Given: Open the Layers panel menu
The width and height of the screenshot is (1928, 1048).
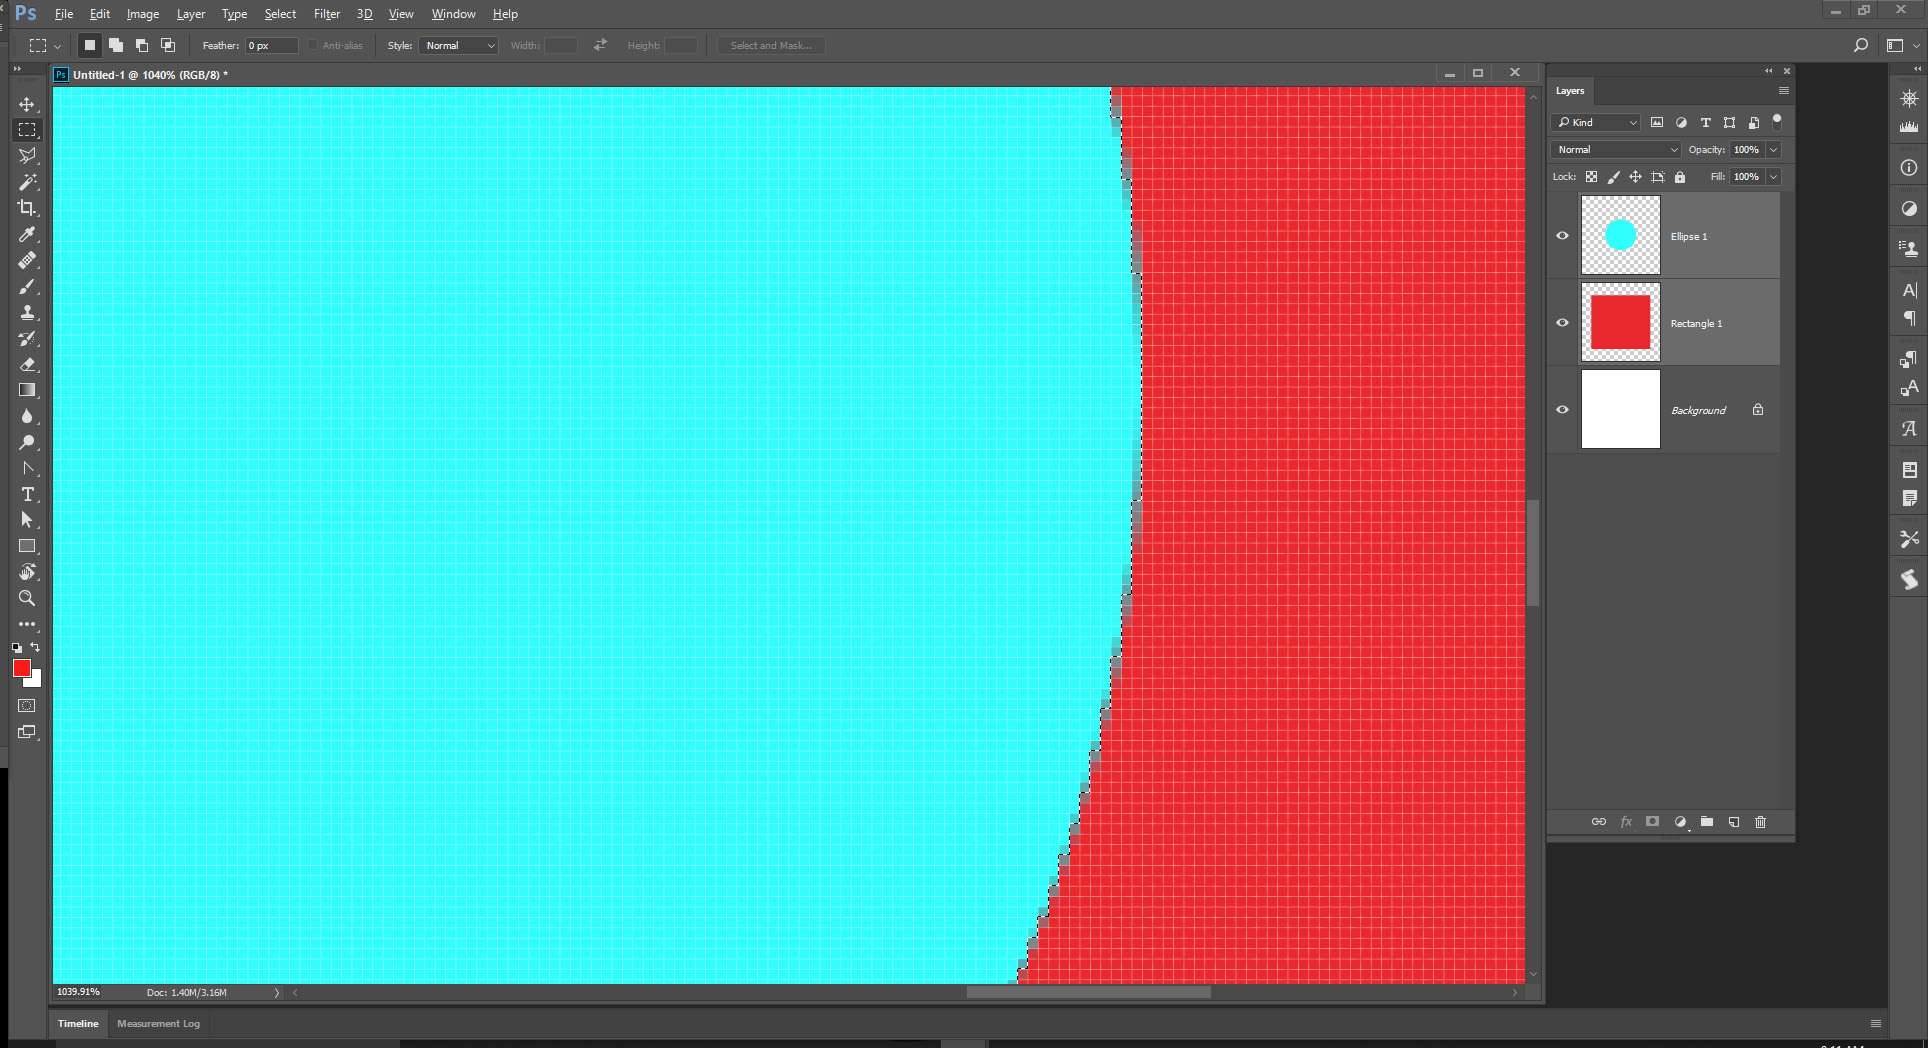Looking at the screenshot, I should [x=1783, y=91].
